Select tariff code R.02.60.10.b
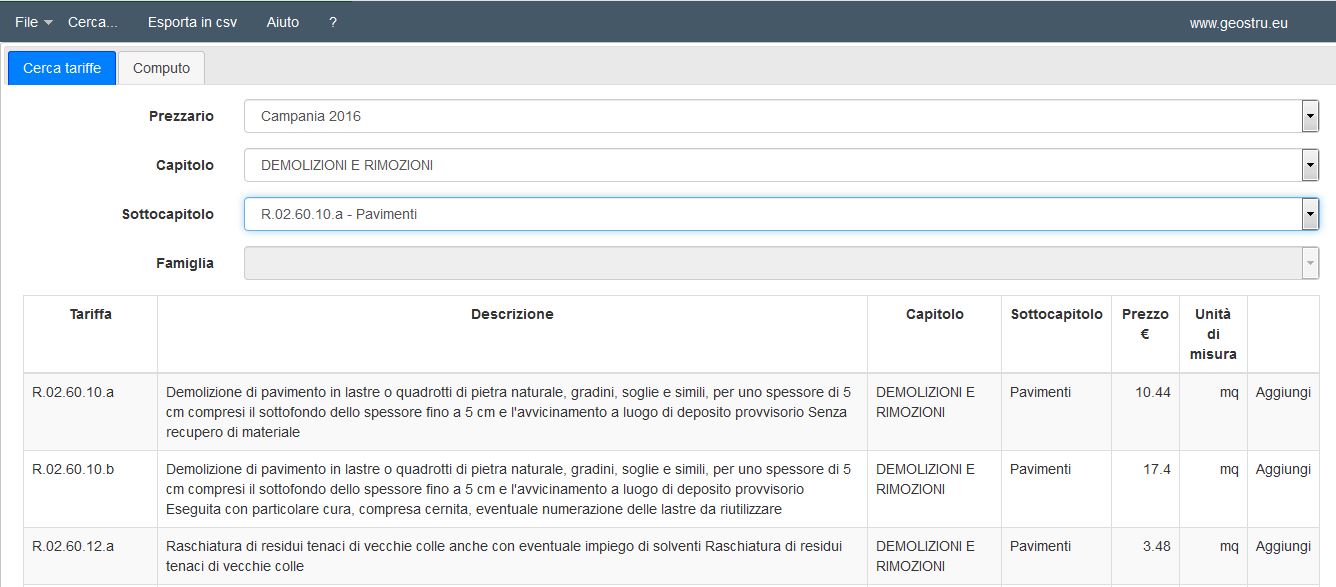Image resolution: width=1336 pixels, height=587 pixels. [73, 469]
